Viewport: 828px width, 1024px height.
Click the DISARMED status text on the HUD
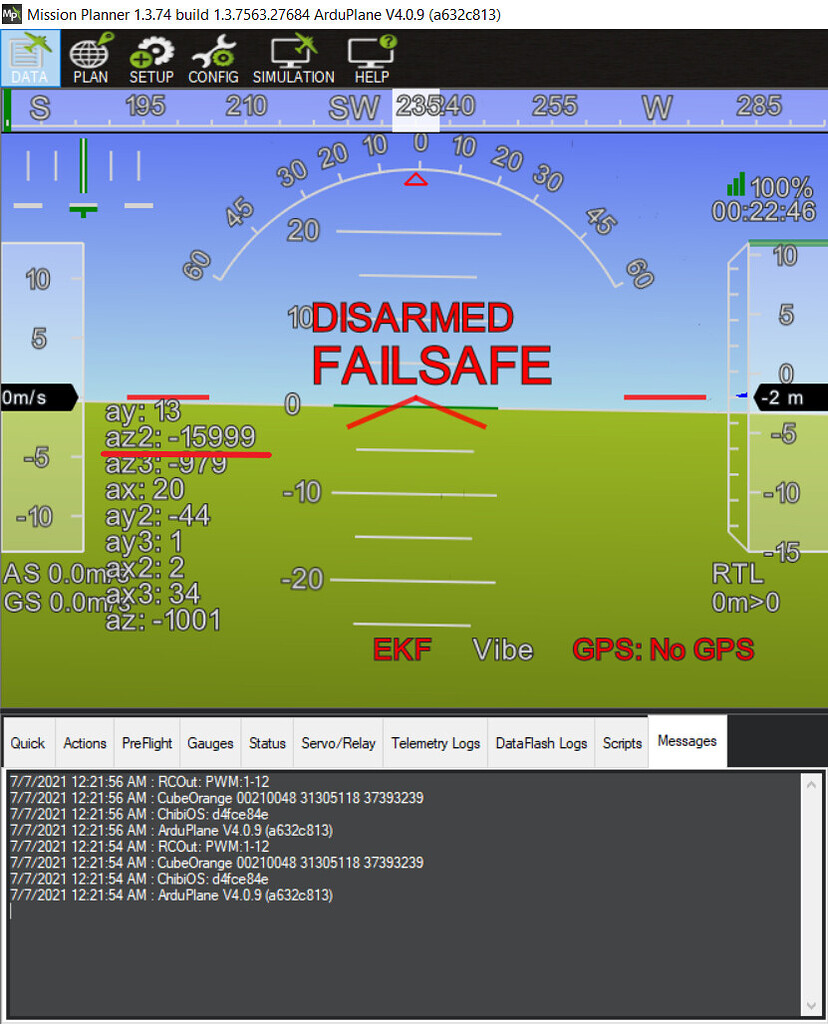pyautogui.click(x=413, y=318)
